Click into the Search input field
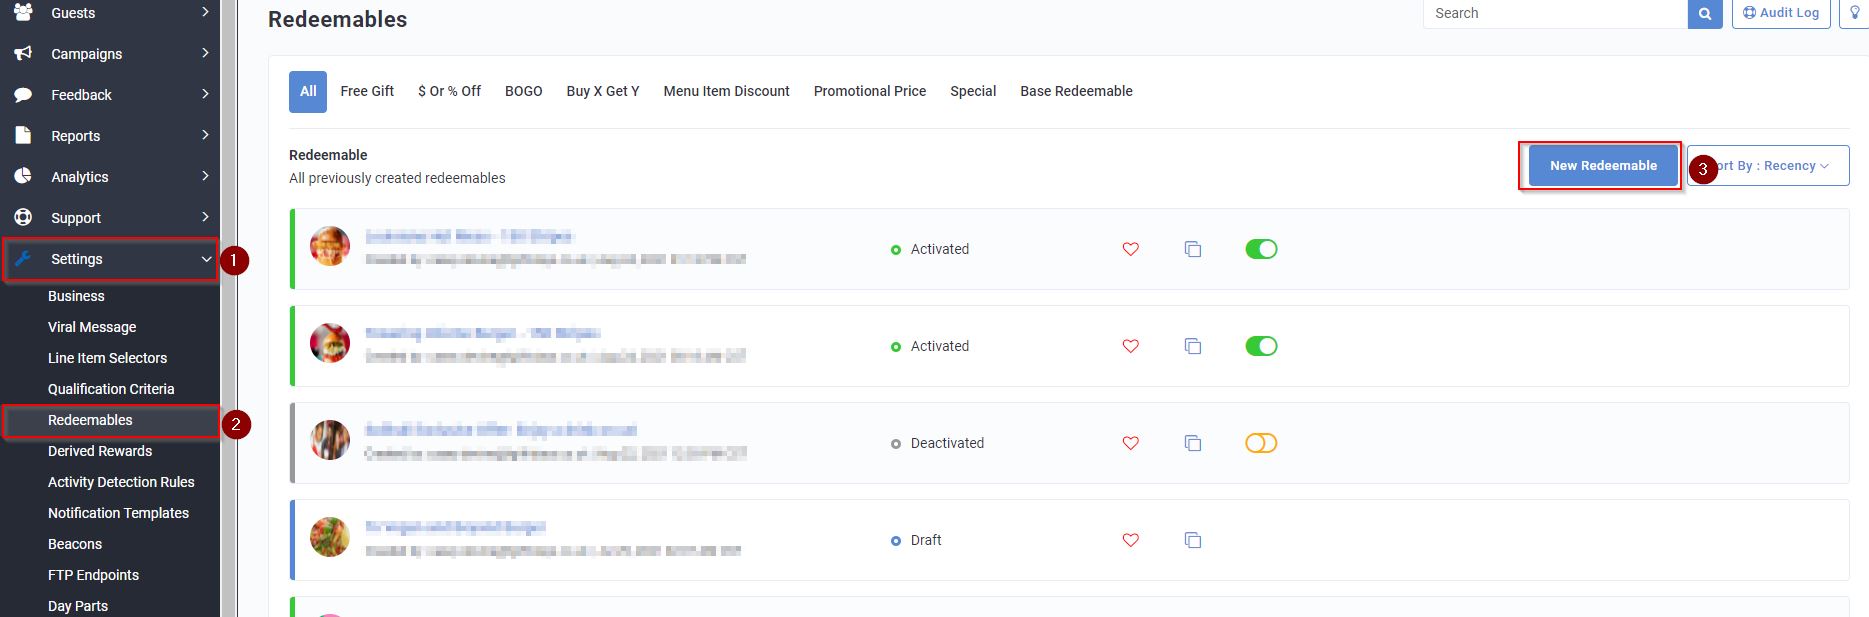The height and width of the screenshot is (617, 1869). point(1554,13)
